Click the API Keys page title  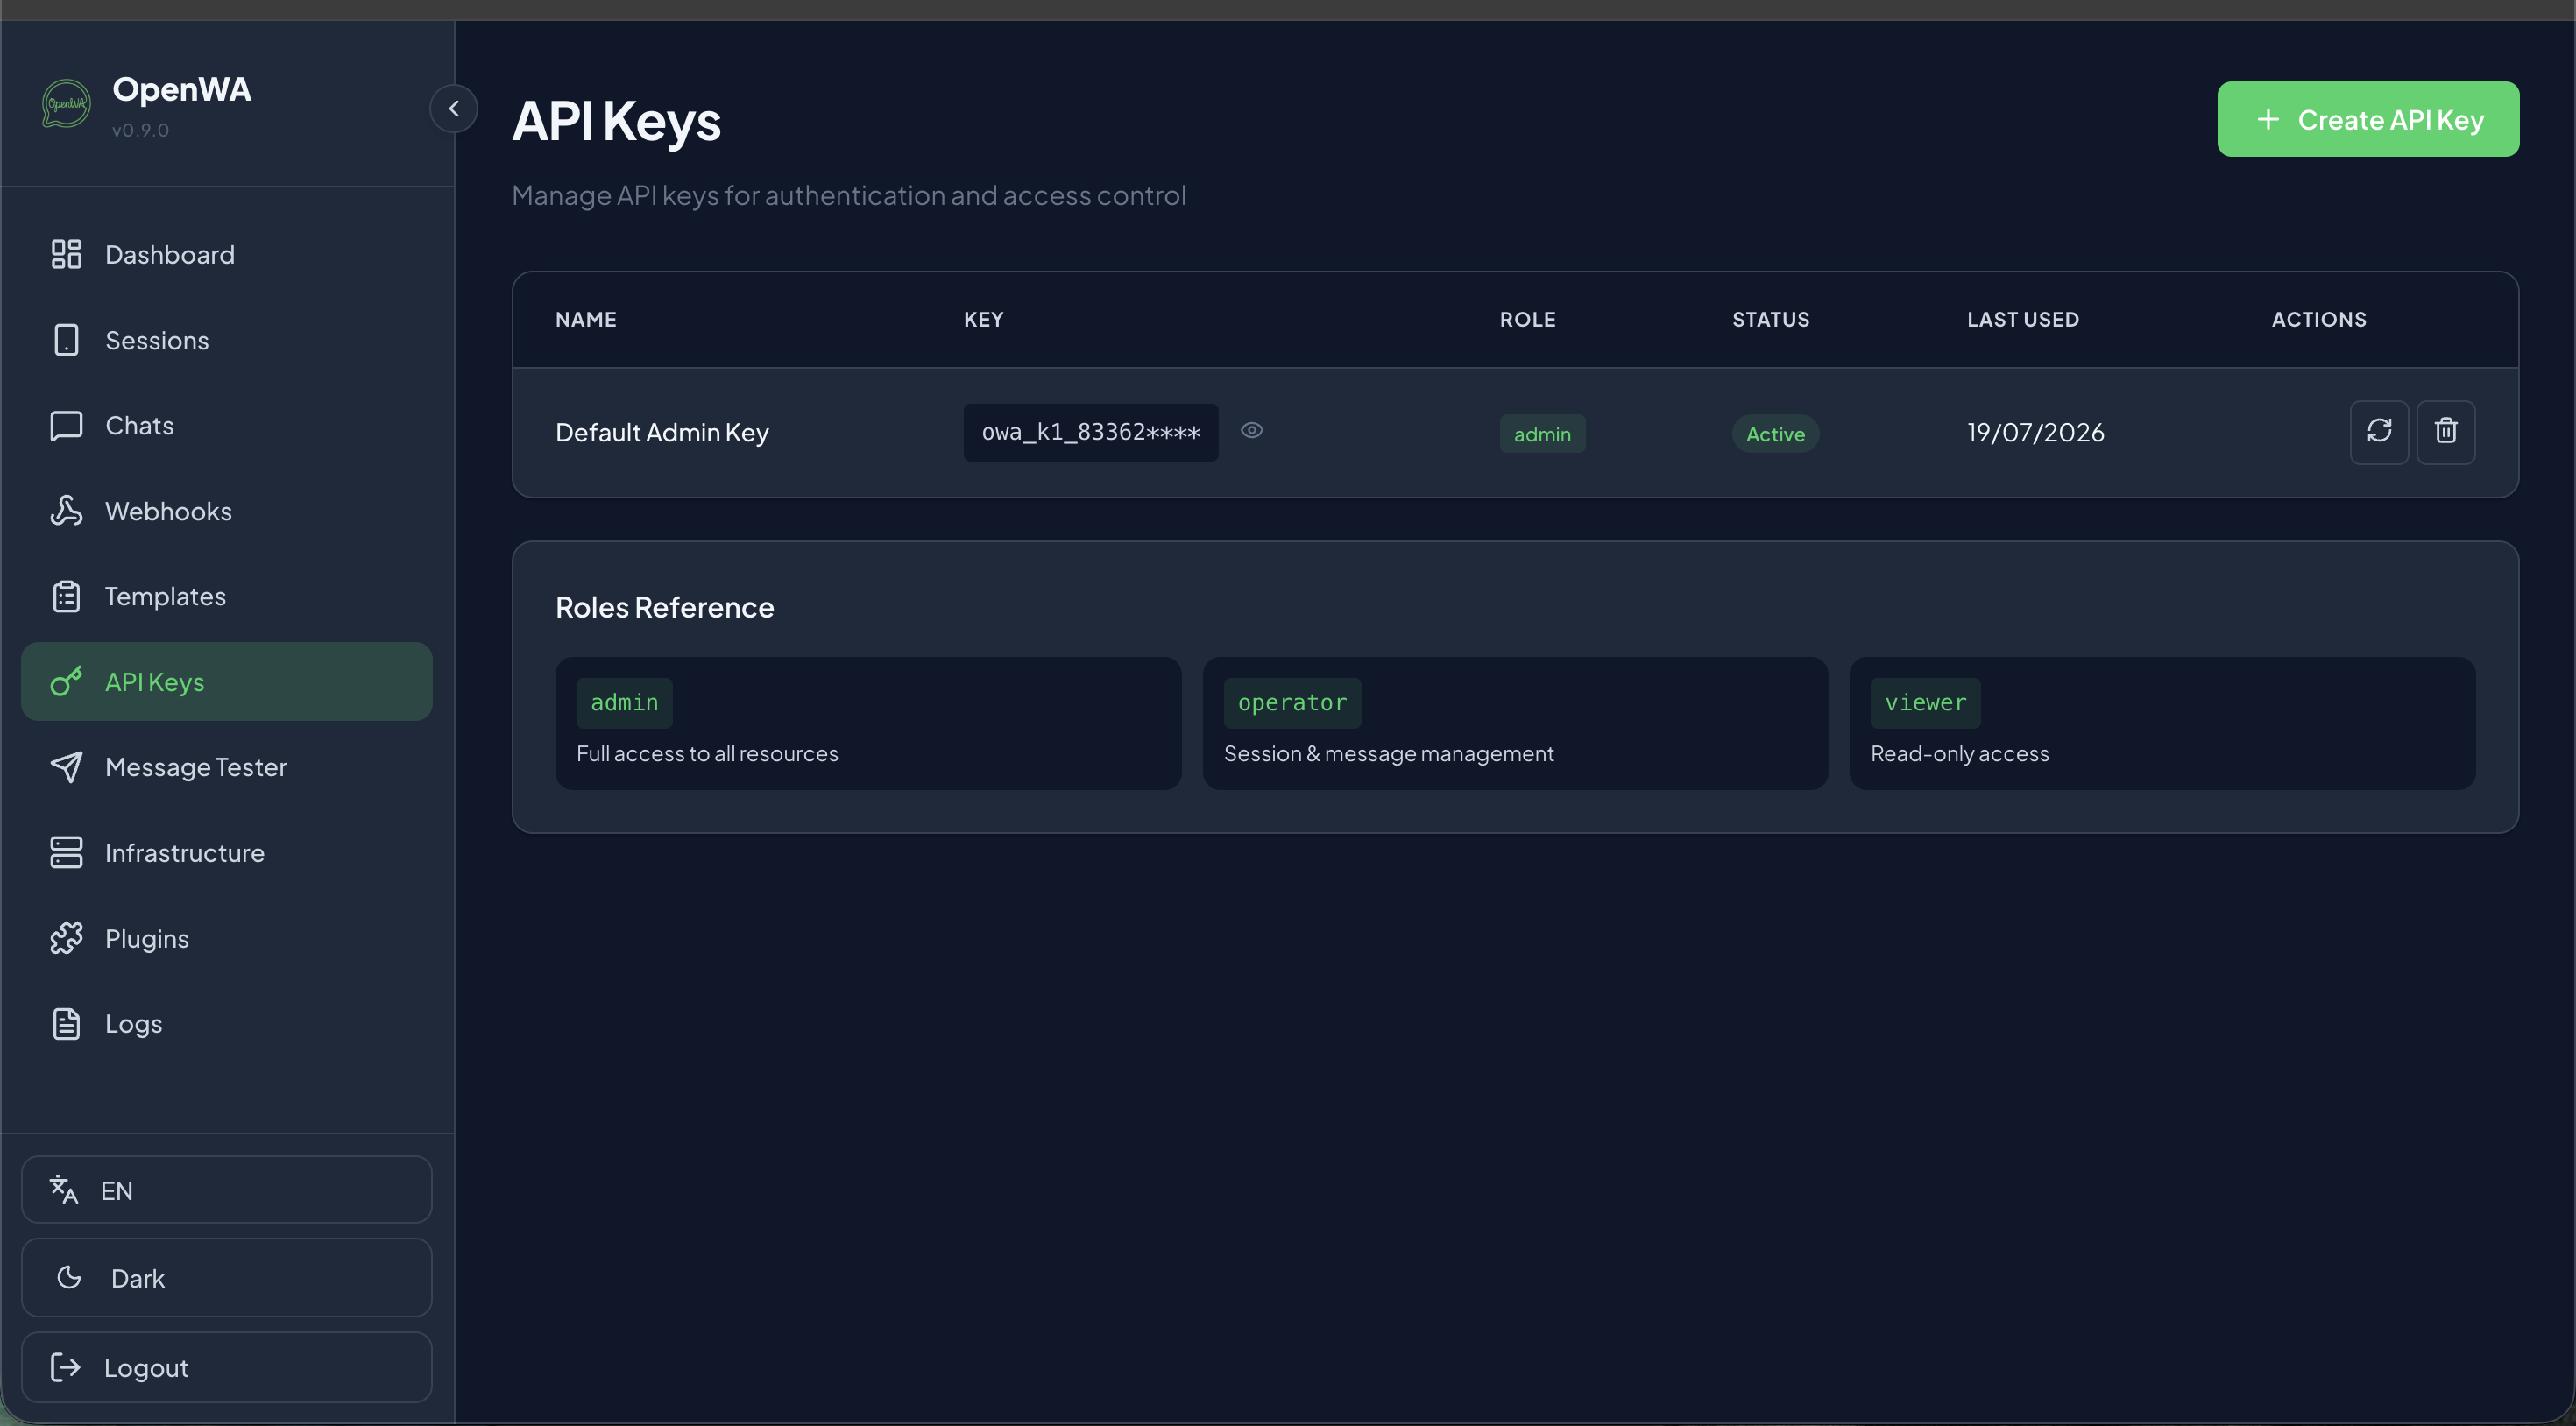coord(616,121)
